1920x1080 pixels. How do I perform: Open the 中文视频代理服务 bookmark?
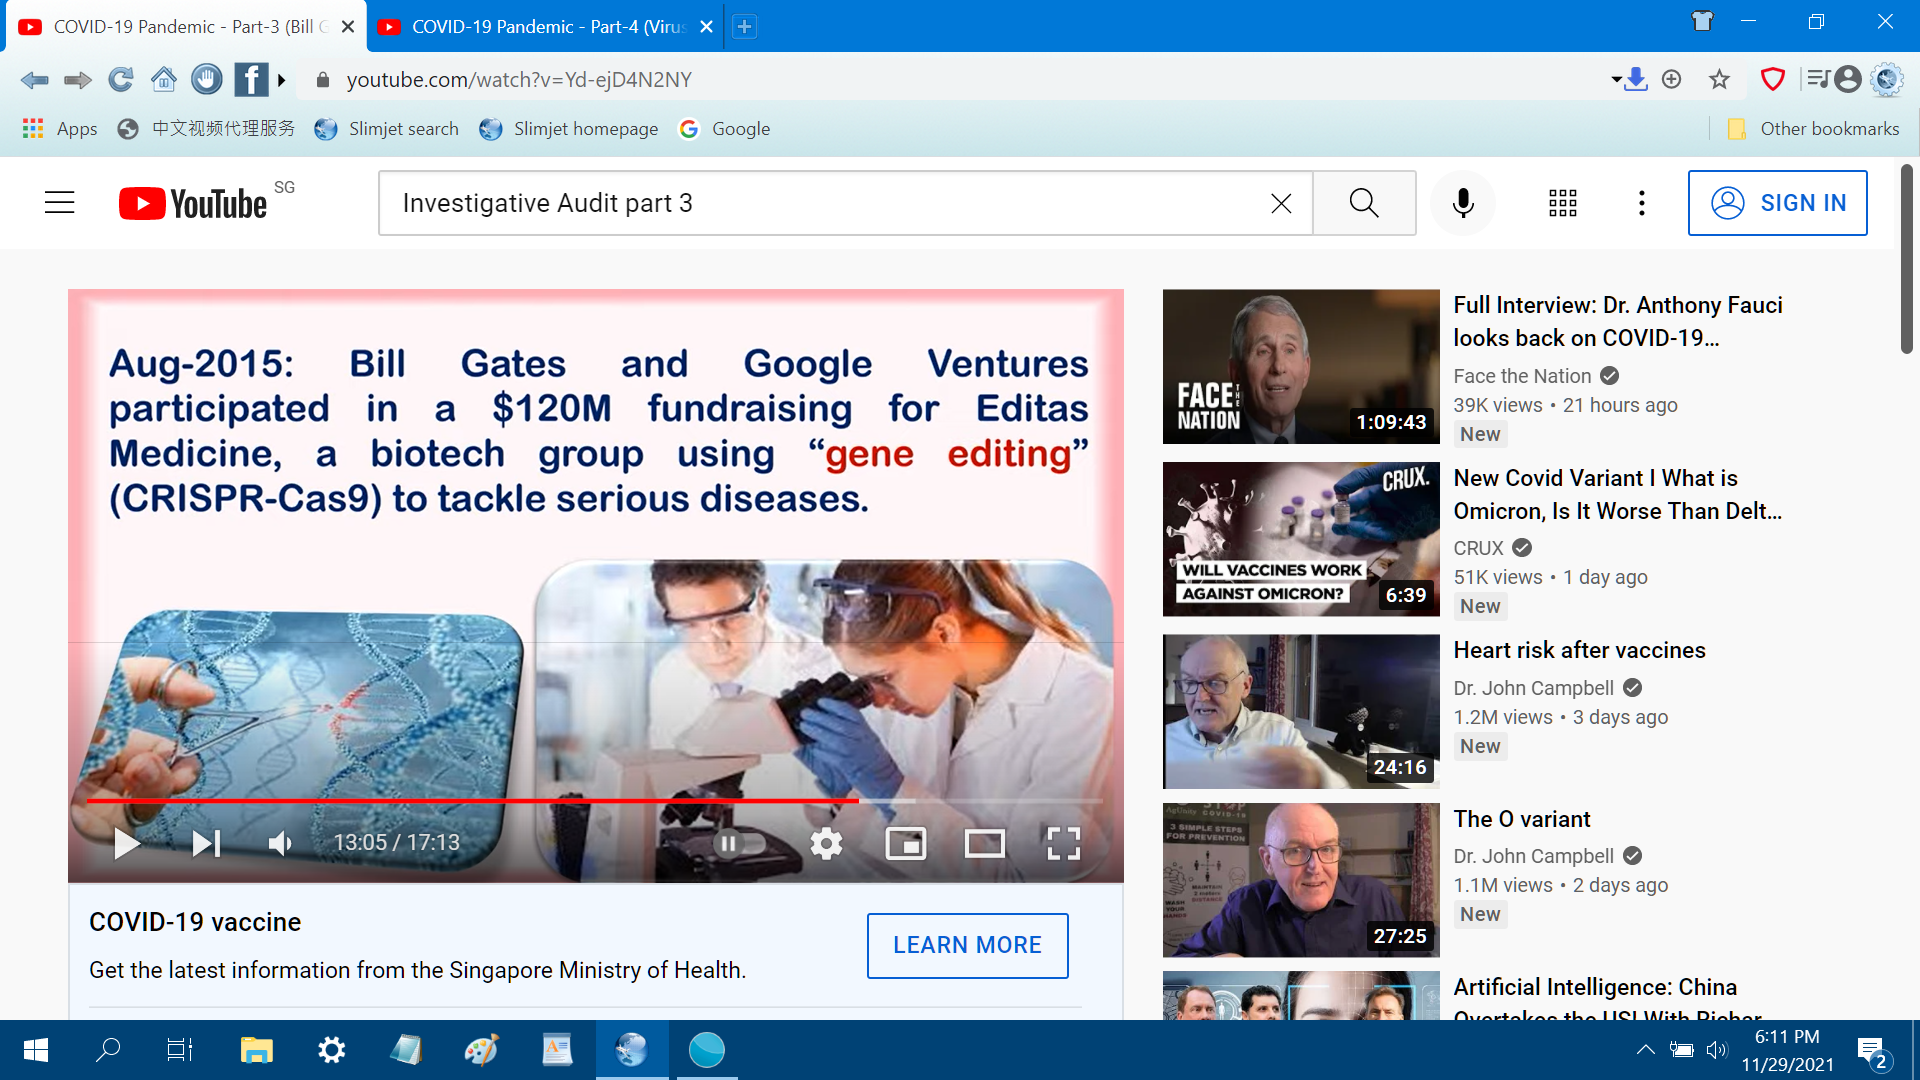(x=206, y=129)
